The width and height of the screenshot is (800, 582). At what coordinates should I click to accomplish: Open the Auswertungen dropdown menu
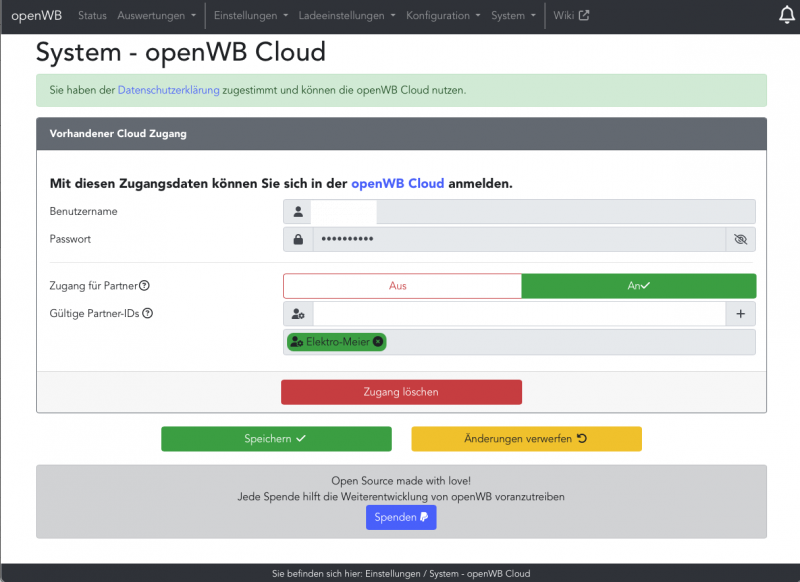[x=153, y=15]
